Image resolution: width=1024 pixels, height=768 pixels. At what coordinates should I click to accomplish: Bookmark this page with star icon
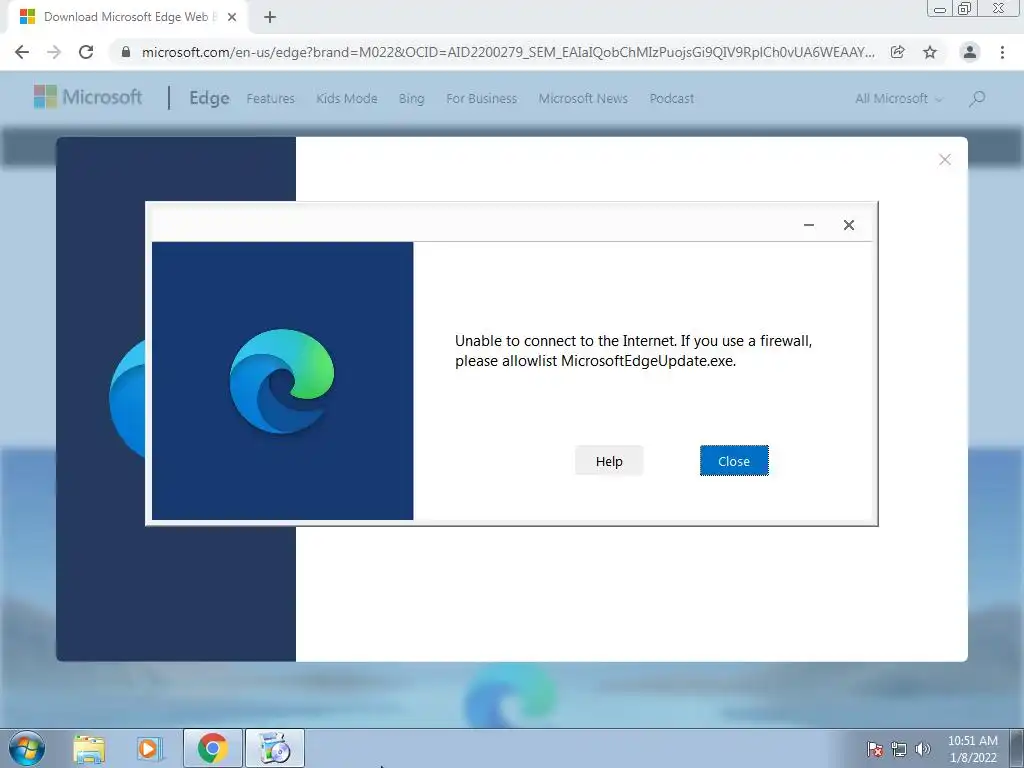929,52
